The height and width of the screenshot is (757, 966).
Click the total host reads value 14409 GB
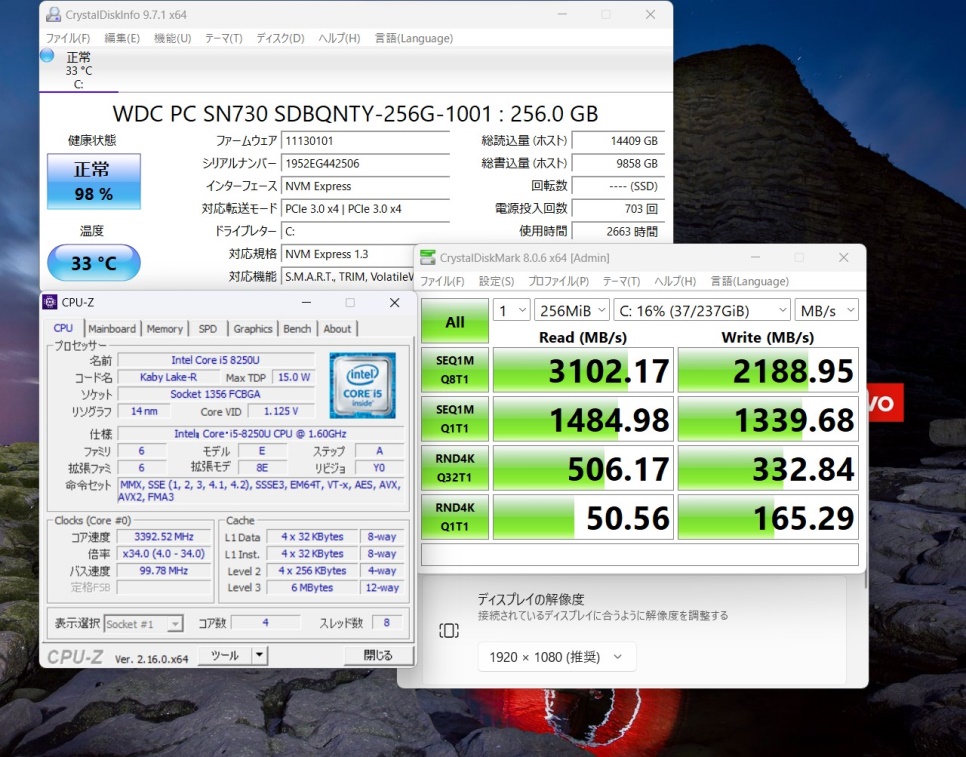pos(618,140)
